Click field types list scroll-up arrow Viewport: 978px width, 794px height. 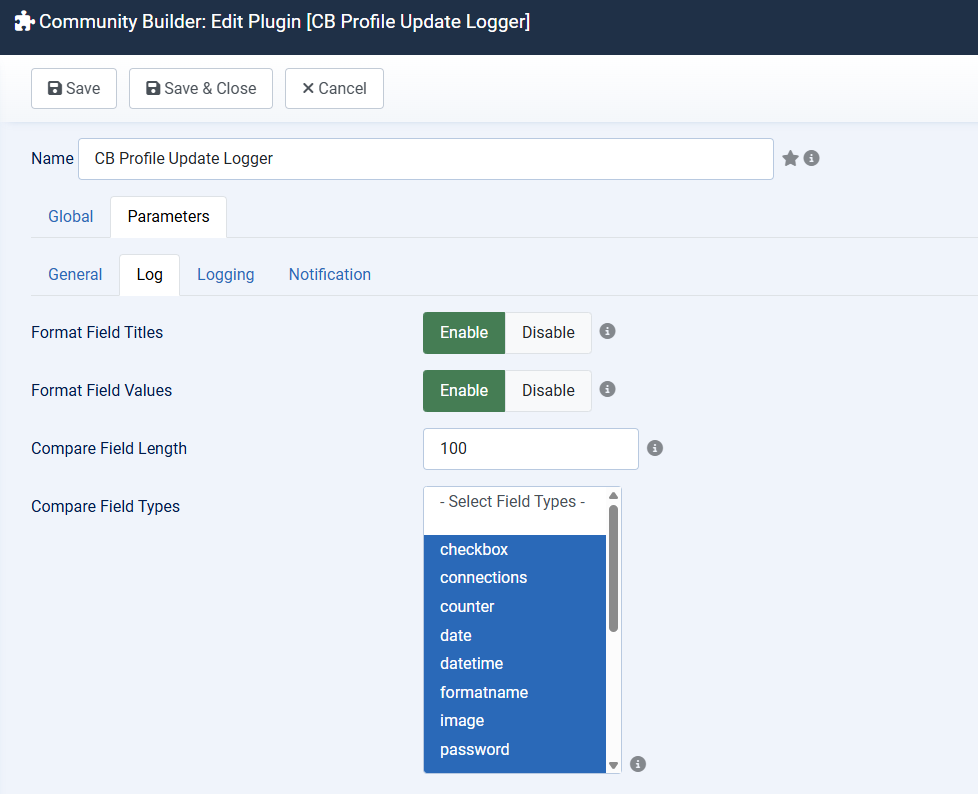point(613,495)
